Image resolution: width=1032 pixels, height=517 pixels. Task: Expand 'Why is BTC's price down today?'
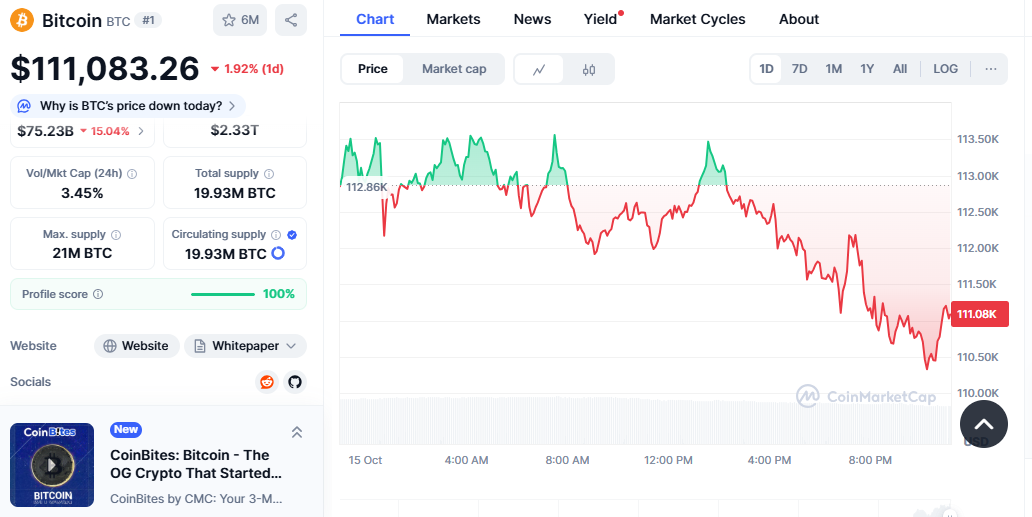click(x=128, y=106)
